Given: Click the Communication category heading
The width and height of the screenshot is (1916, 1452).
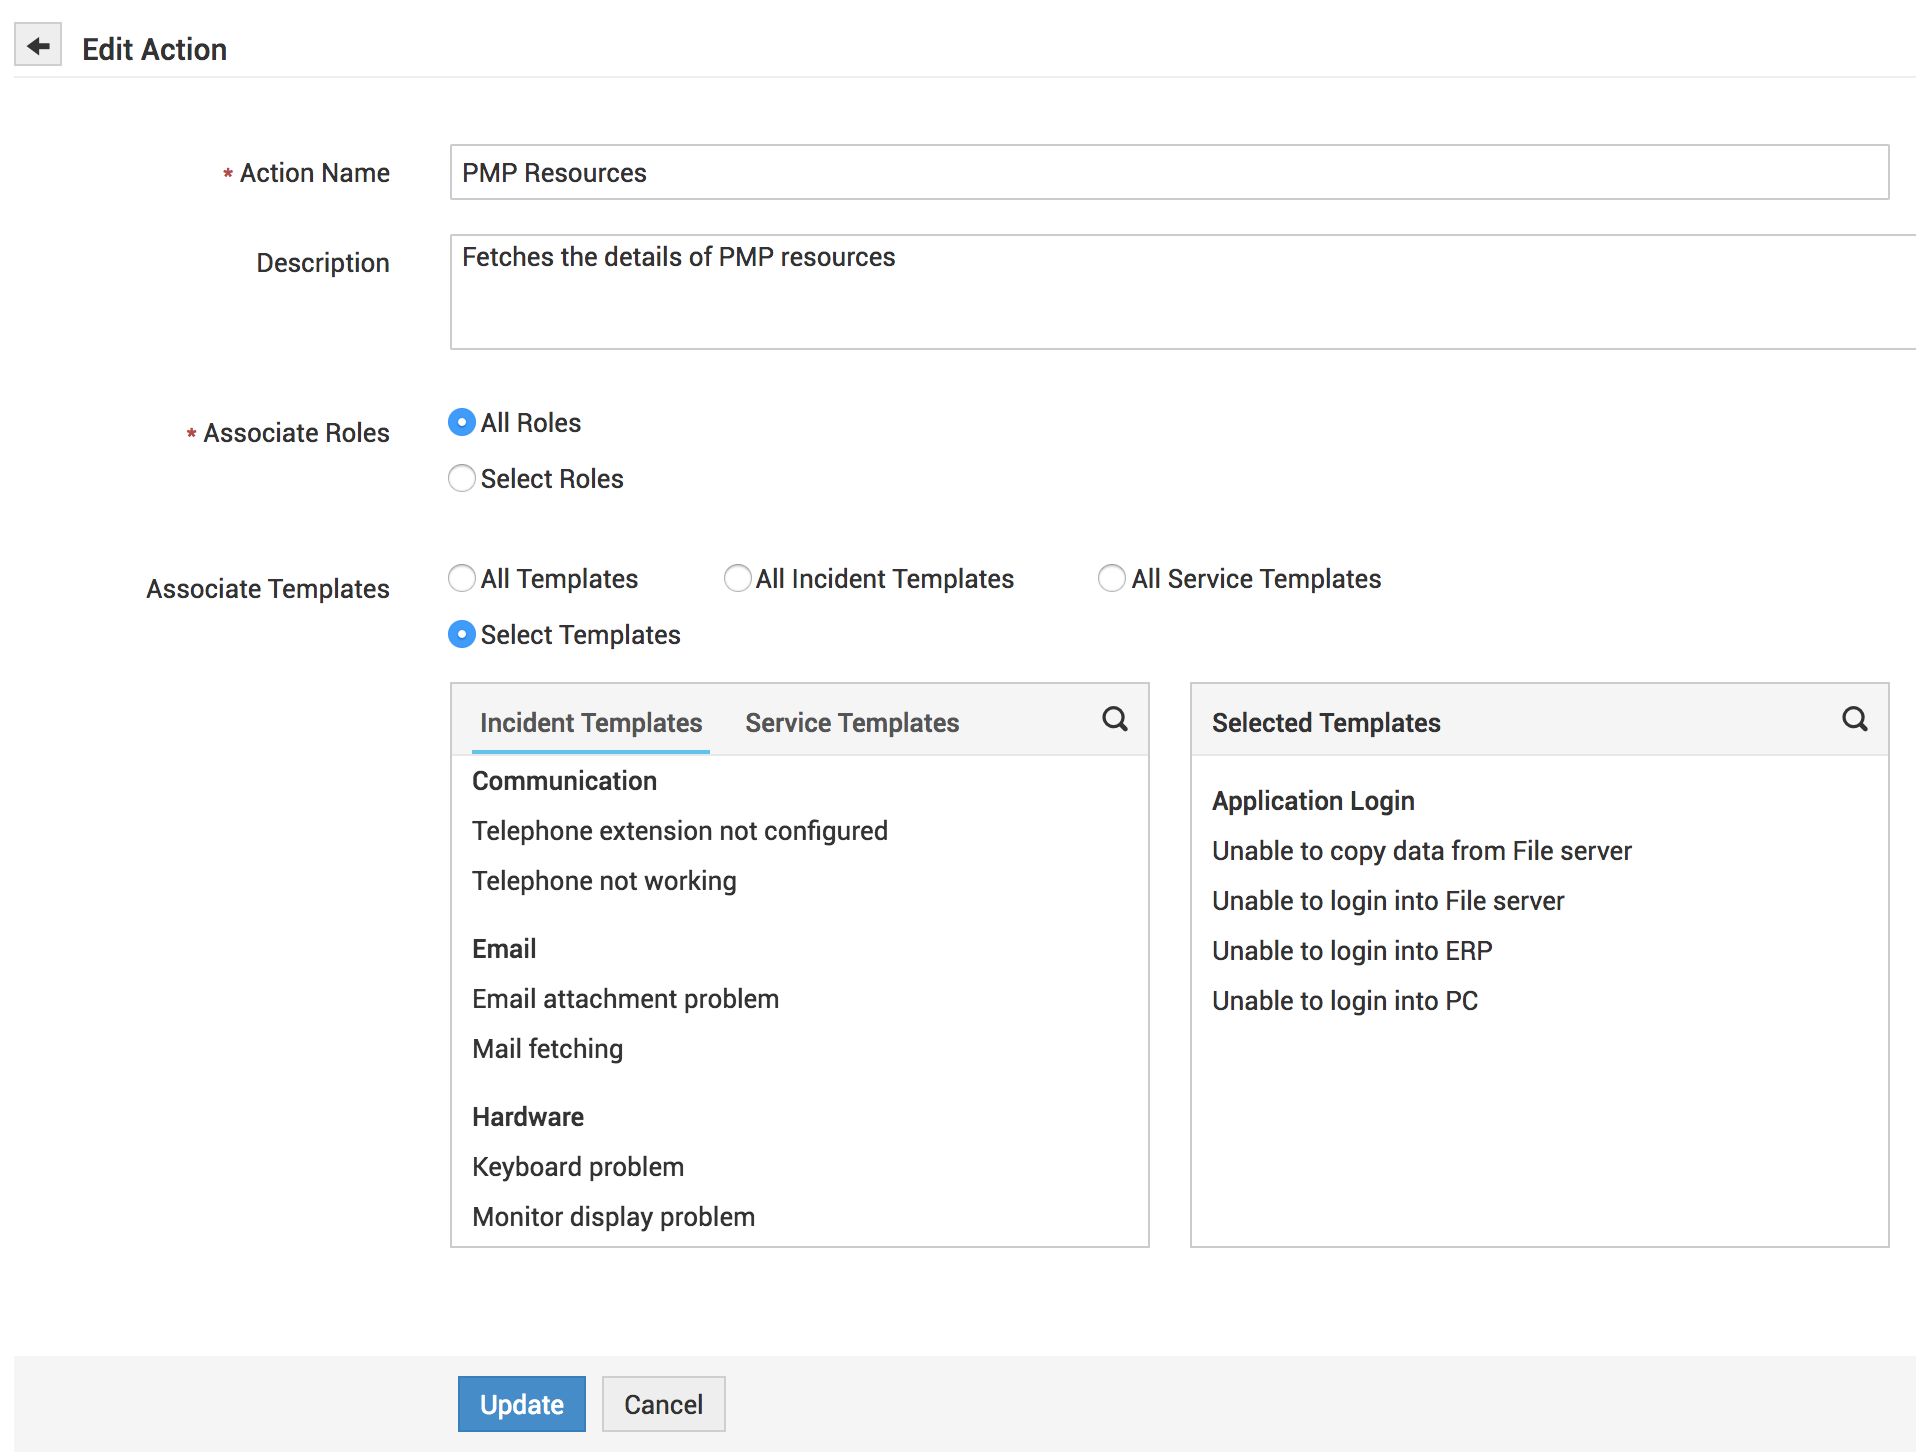Looking at the screenshot, I should click(564, 781).
